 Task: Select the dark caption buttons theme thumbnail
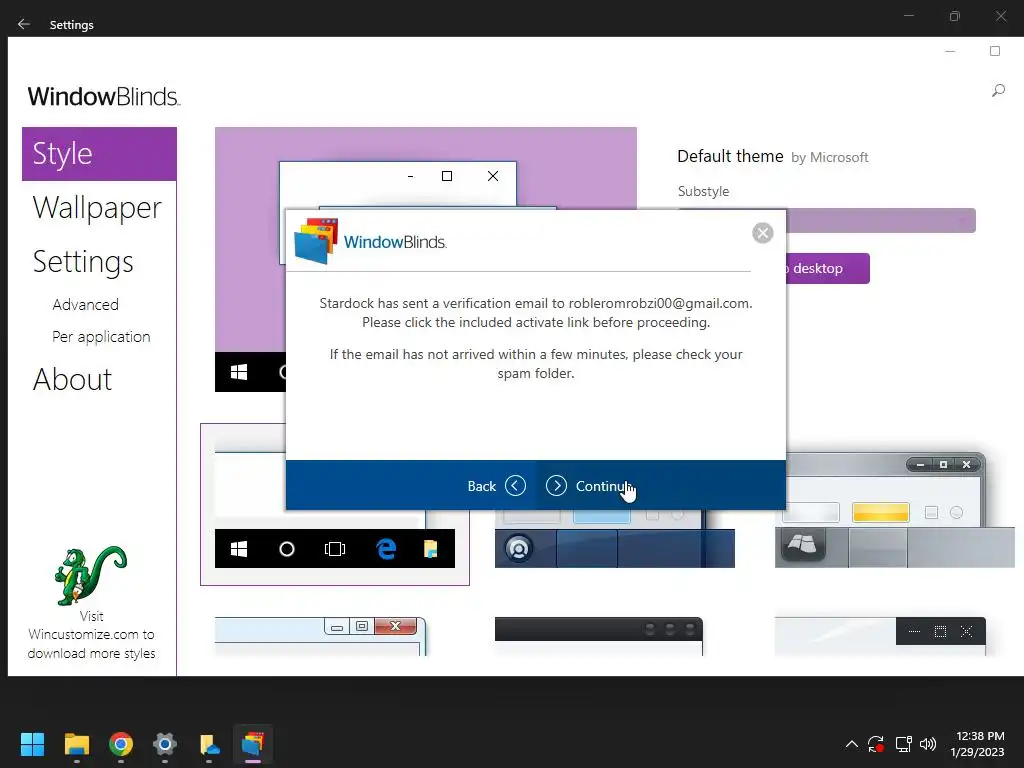pos(880,634)
